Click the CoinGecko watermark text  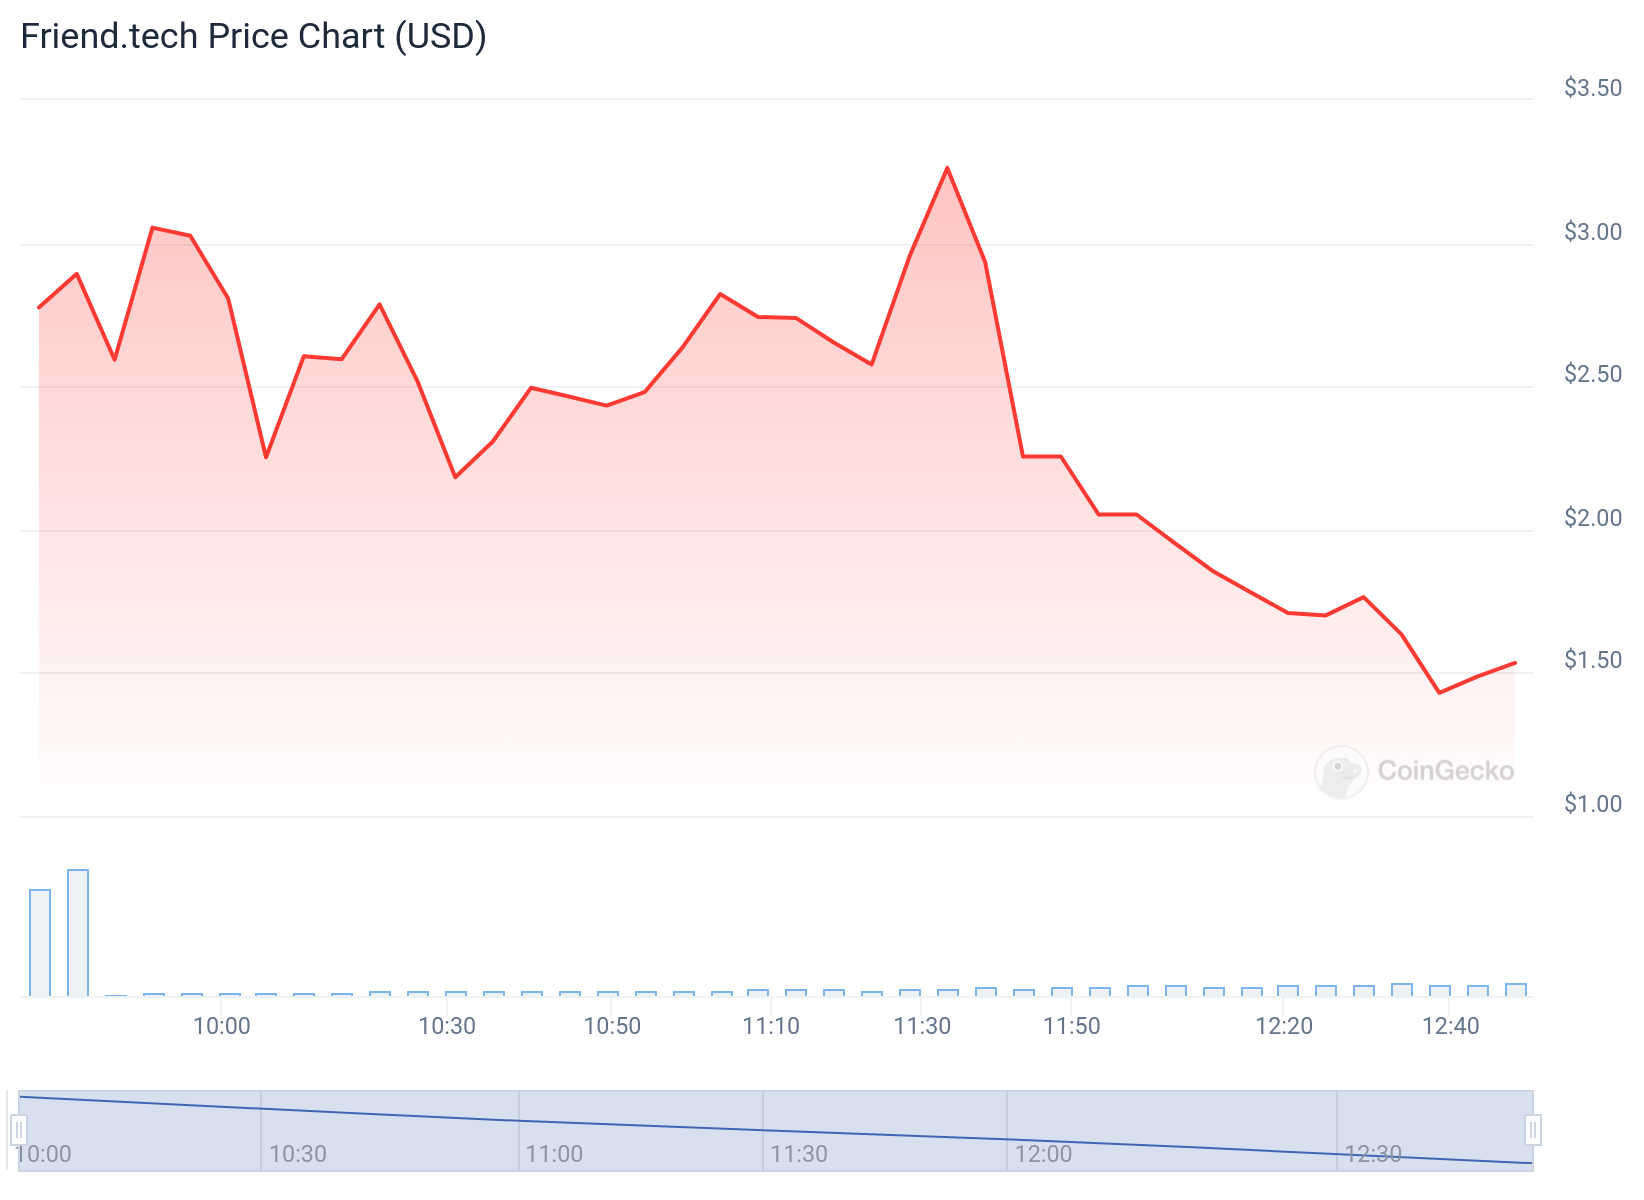1445,771
